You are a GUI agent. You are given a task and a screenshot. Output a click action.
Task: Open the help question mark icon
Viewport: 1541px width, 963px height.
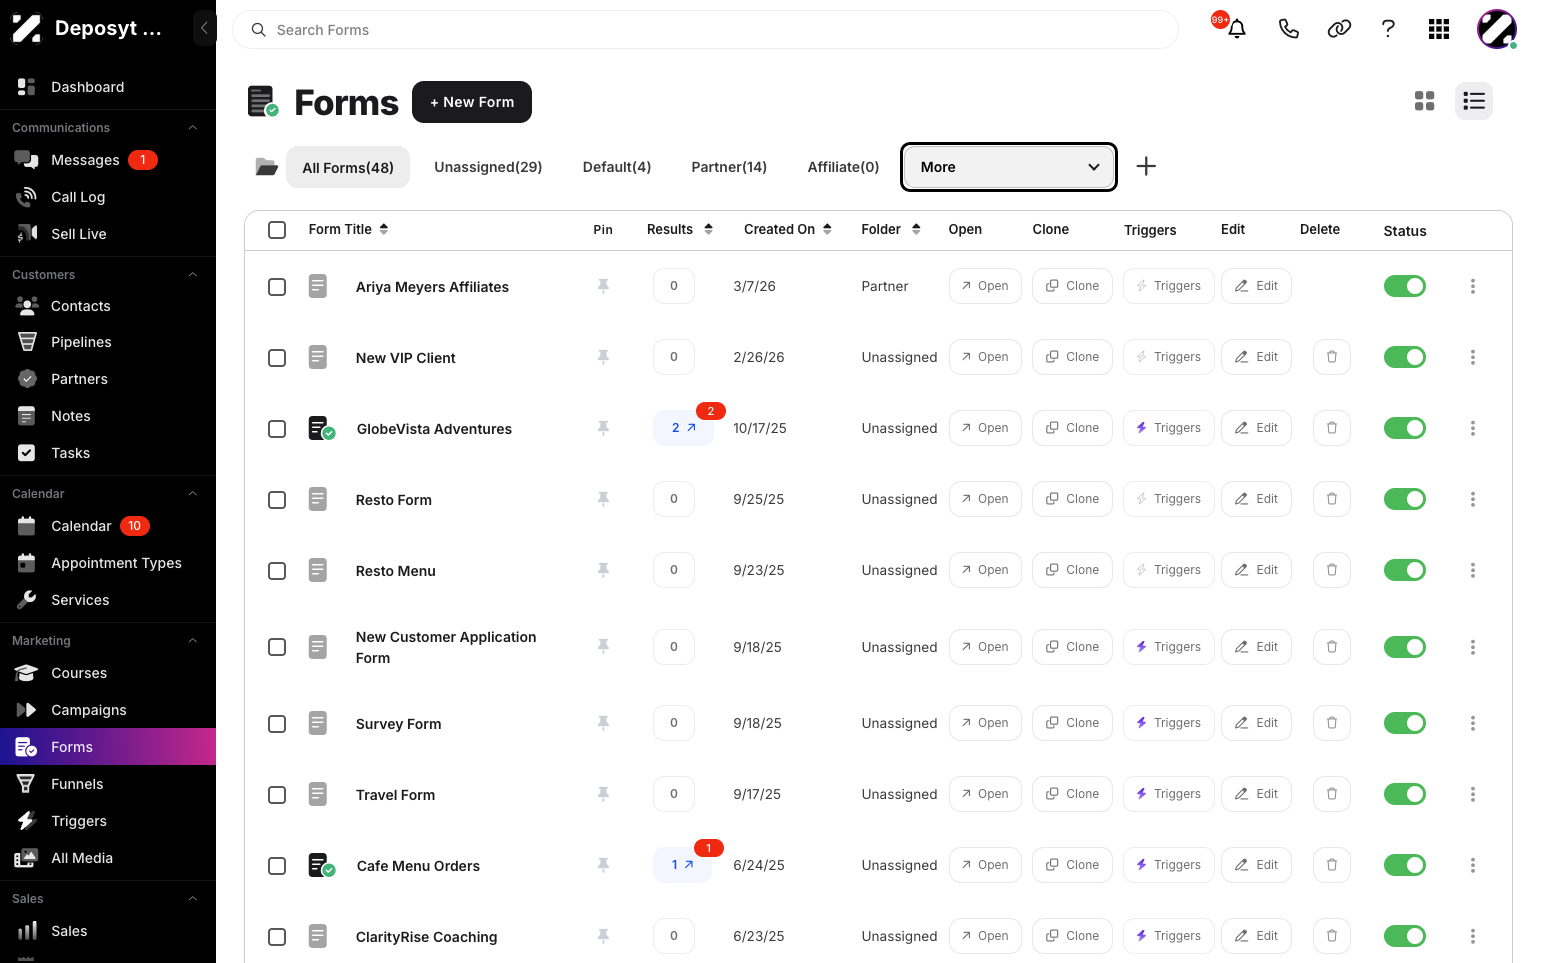(1388, 29)
